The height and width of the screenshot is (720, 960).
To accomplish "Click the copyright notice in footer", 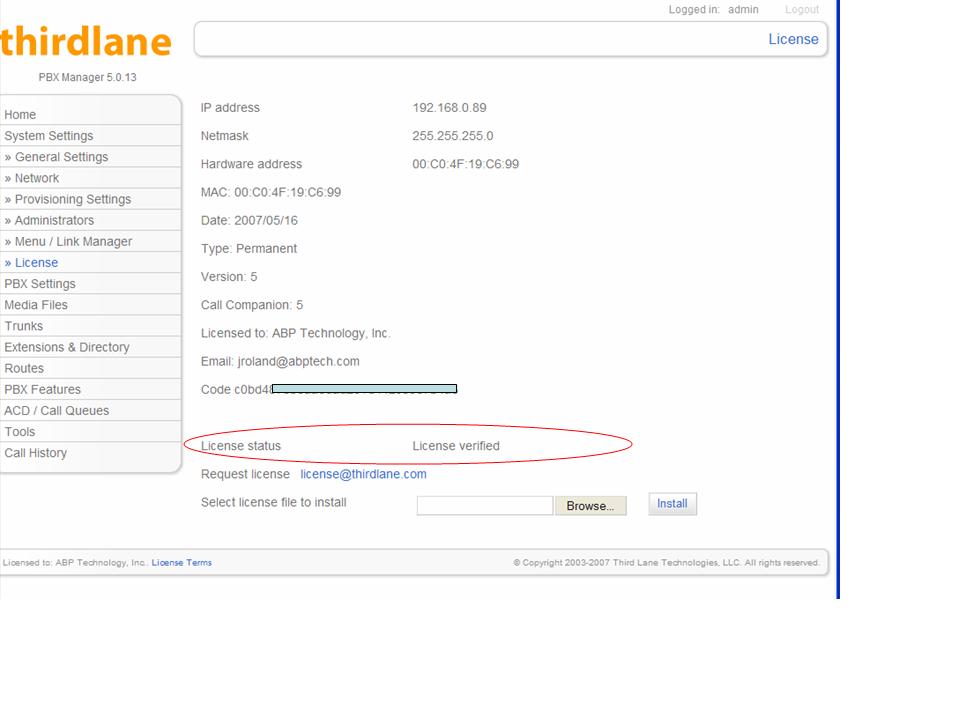I will (x=666, y=563).
